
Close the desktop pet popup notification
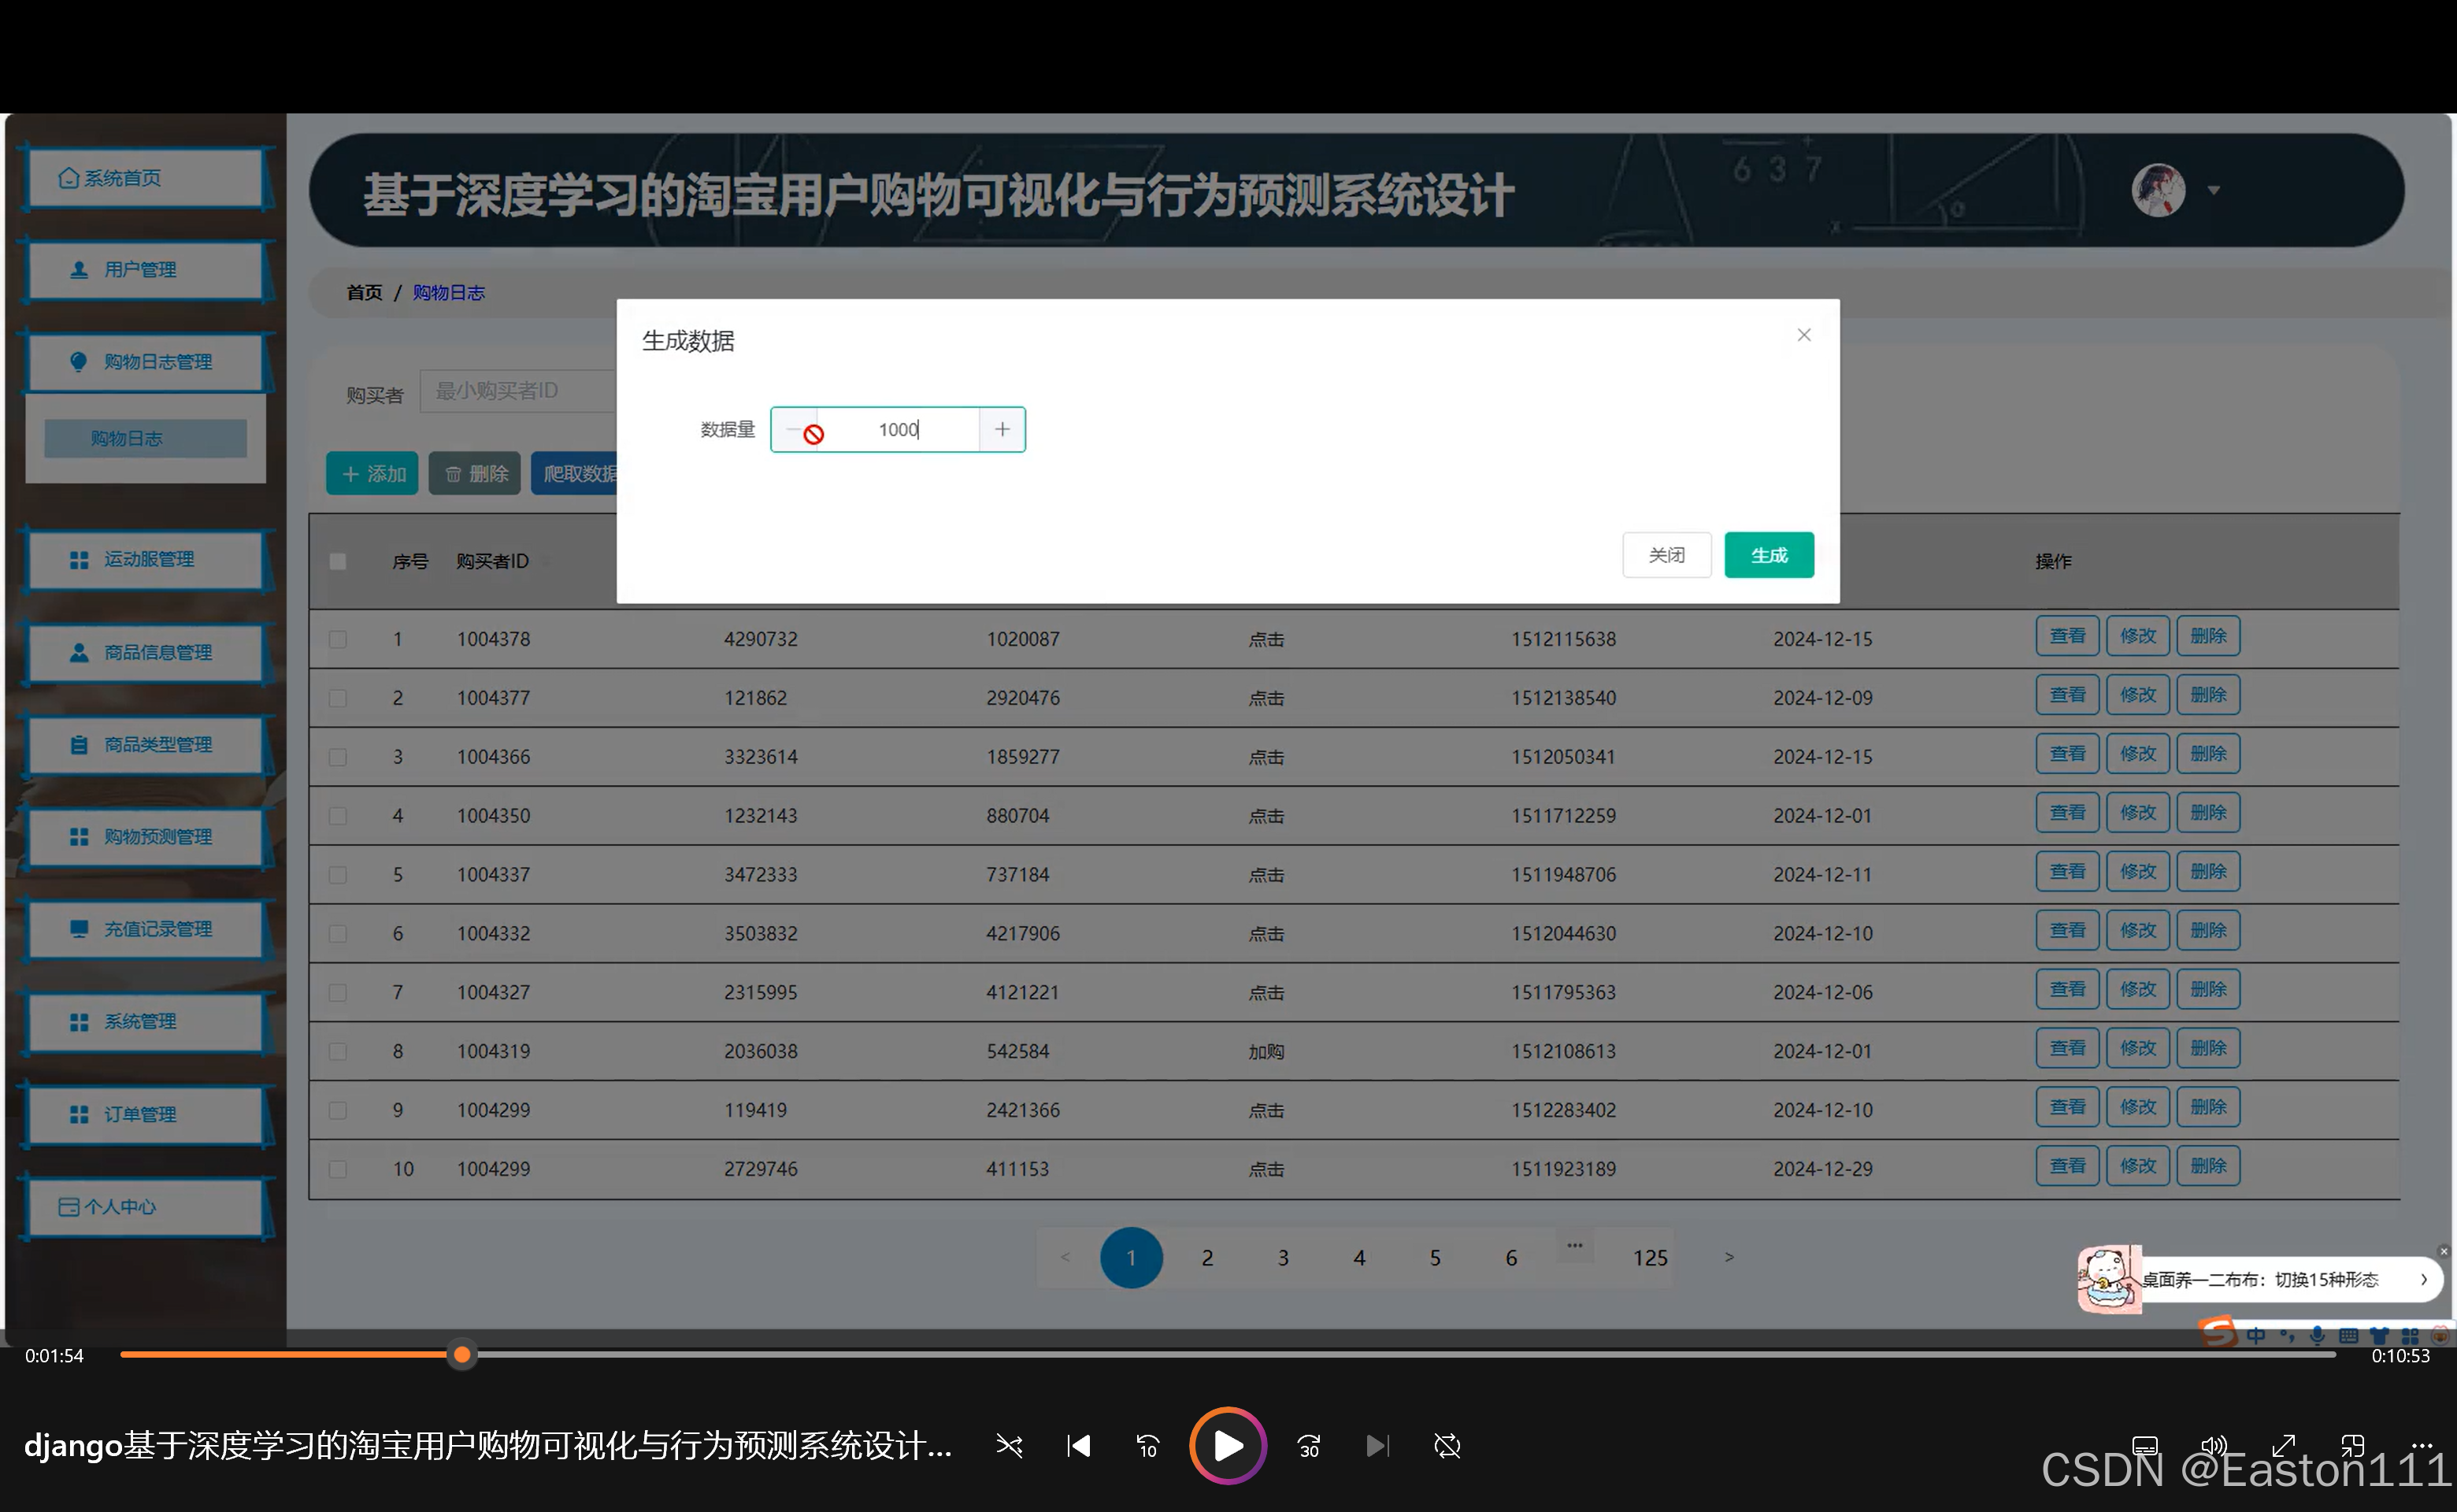tap(2443, 1251)
